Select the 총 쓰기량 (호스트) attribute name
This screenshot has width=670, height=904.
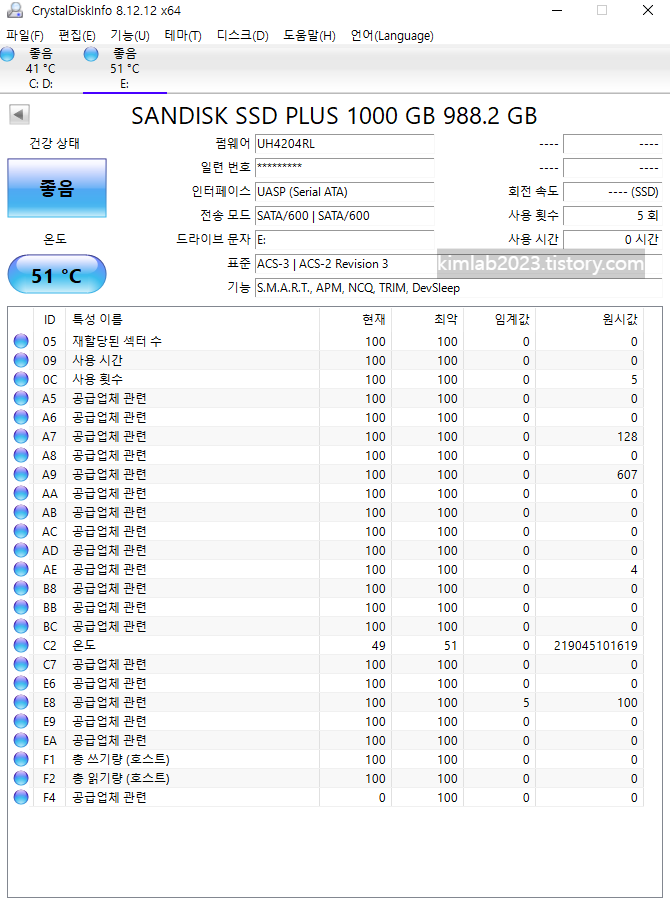tap(121, 759)
